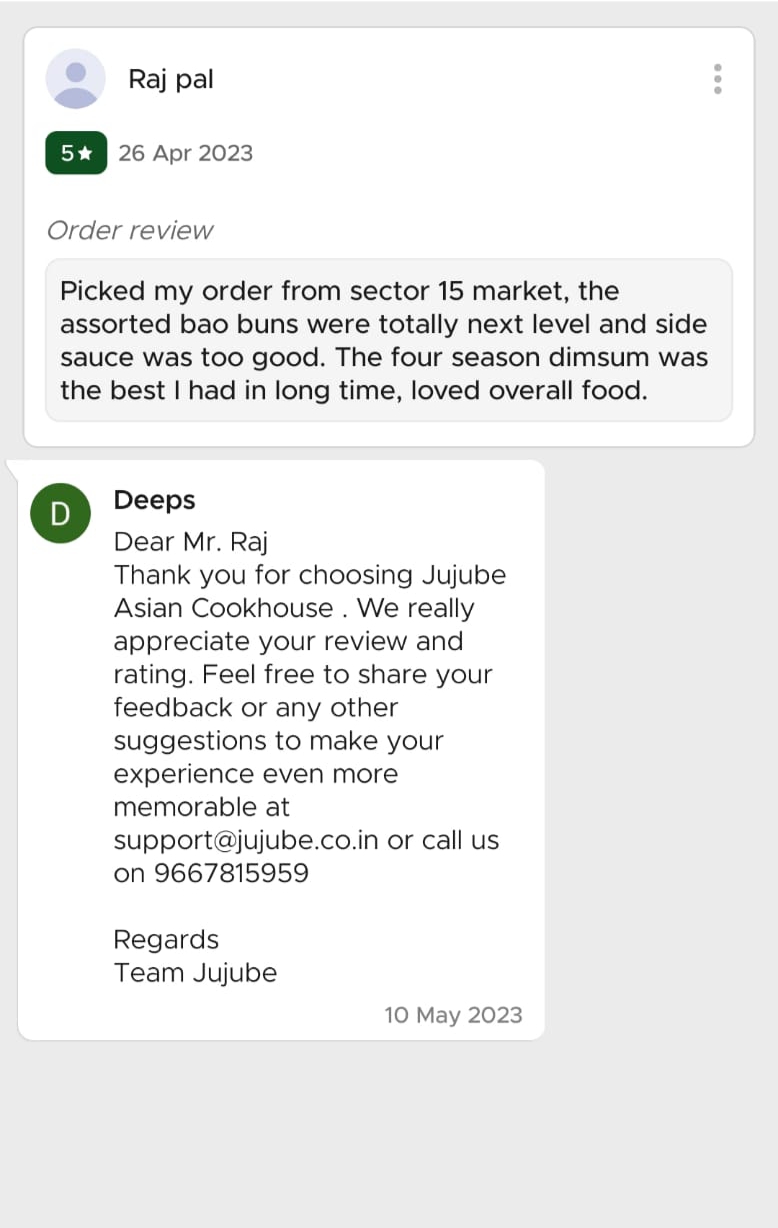Tap the green D avatar for Deeps
The width and height of the screenshot is (778, 1228).
coord(60,514)
